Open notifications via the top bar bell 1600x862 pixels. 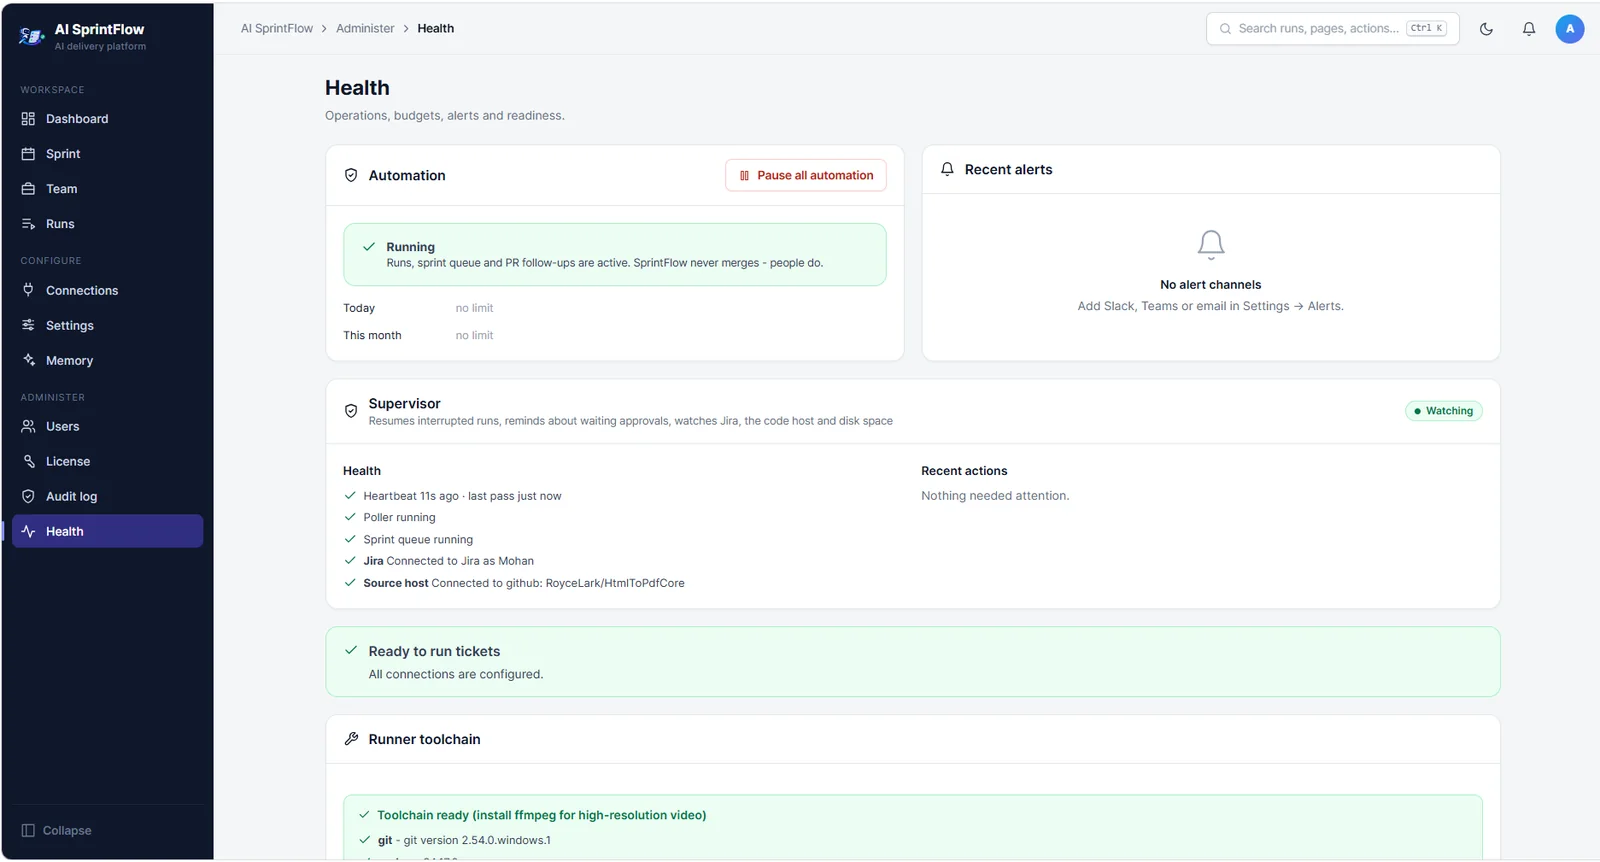pyautogui.click(x=1529, y=29)
